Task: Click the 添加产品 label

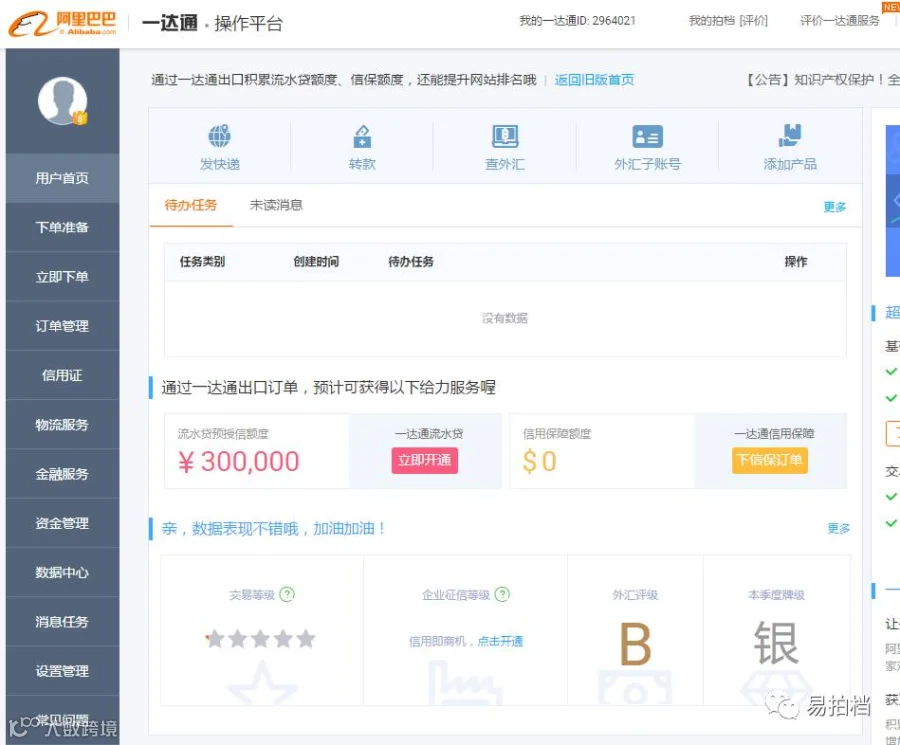Action: [x=790, y=164]
